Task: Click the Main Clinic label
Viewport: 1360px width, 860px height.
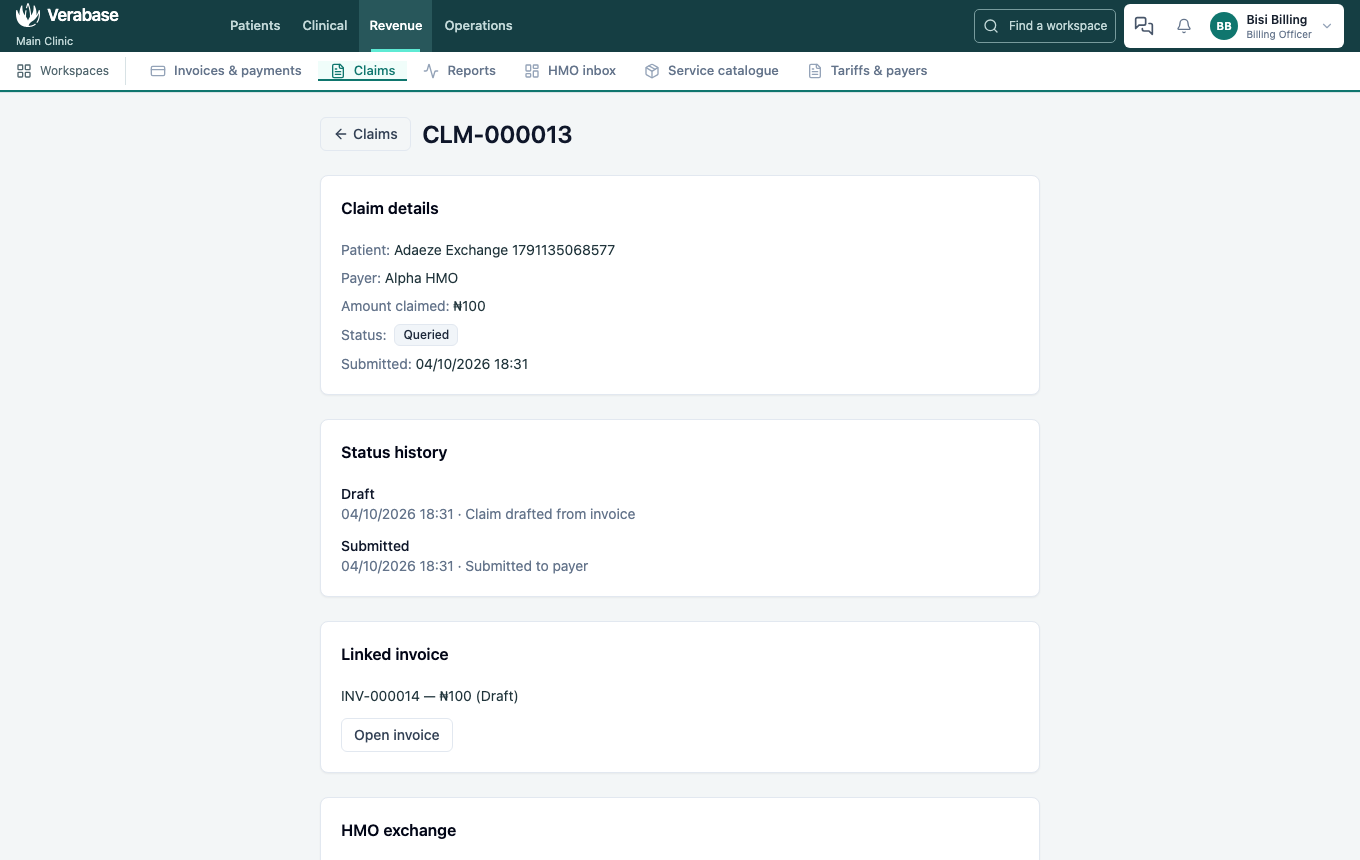Action: coord(45,42)
